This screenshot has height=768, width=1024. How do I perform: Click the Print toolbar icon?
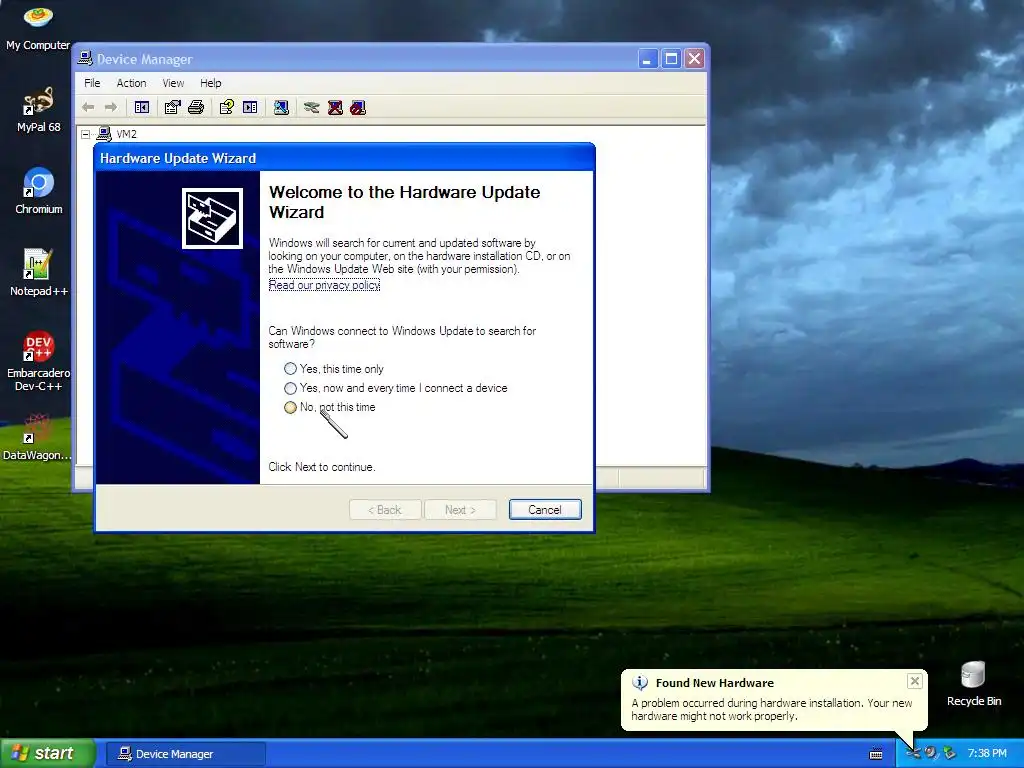(x=196, y=107)
